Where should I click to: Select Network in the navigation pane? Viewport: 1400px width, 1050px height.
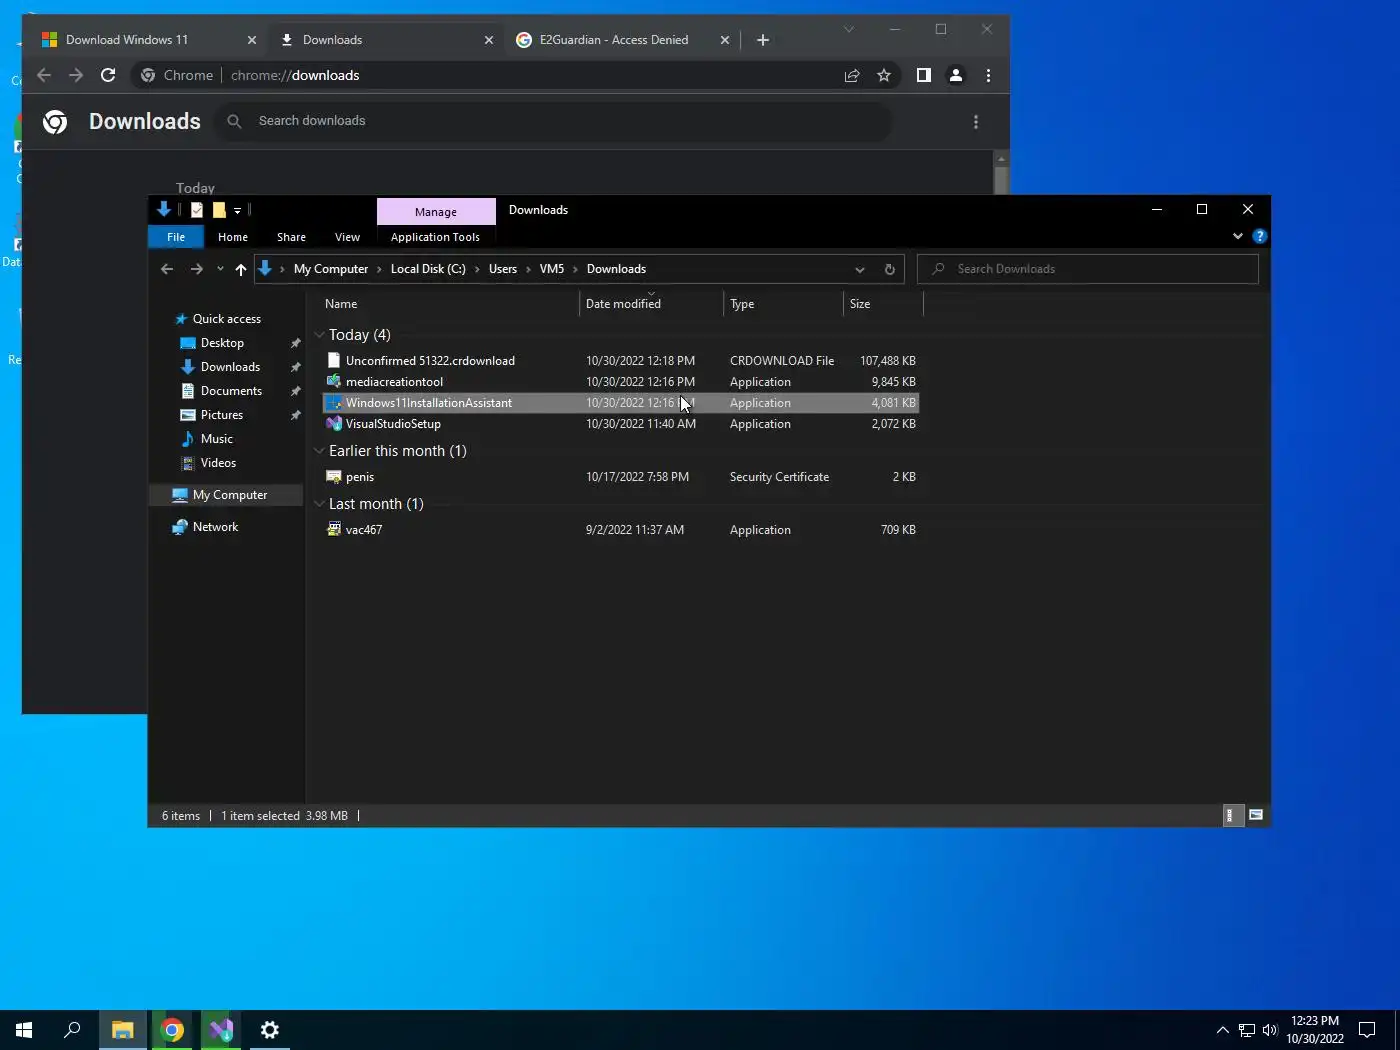215,527
